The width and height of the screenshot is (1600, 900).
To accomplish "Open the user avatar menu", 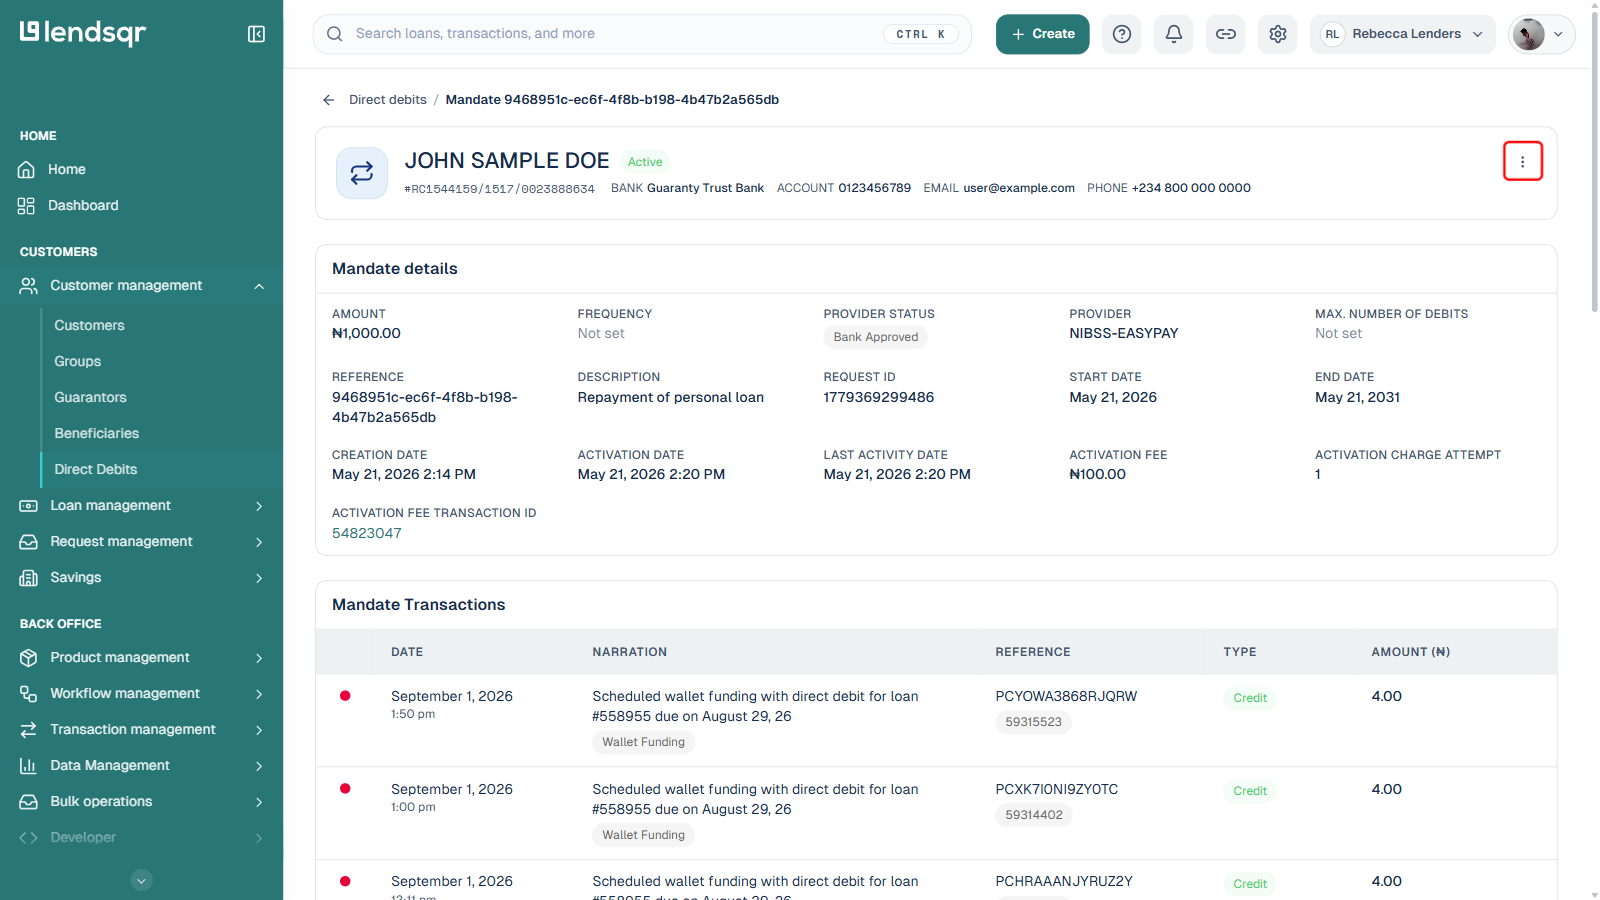I will pos(1541,34).
